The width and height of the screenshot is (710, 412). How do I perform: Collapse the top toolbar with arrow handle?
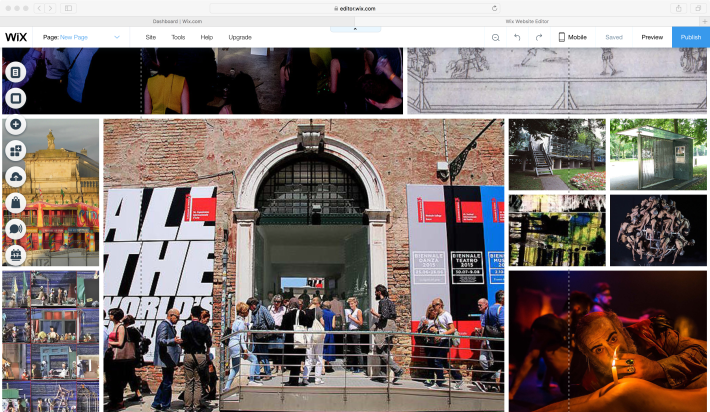pos(355,28)
